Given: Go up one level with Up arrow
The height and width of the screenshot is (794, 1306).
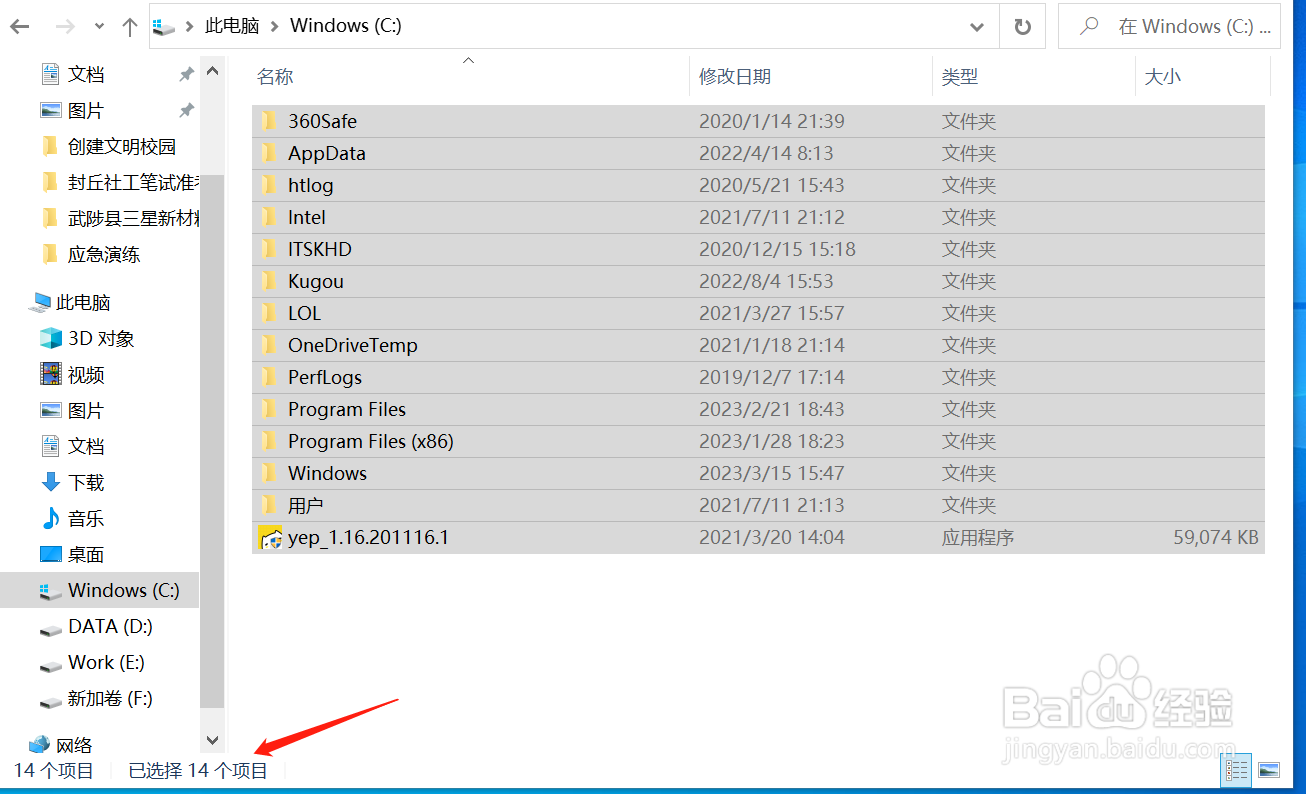Looking at the screenshot, I should pos(129,27).
